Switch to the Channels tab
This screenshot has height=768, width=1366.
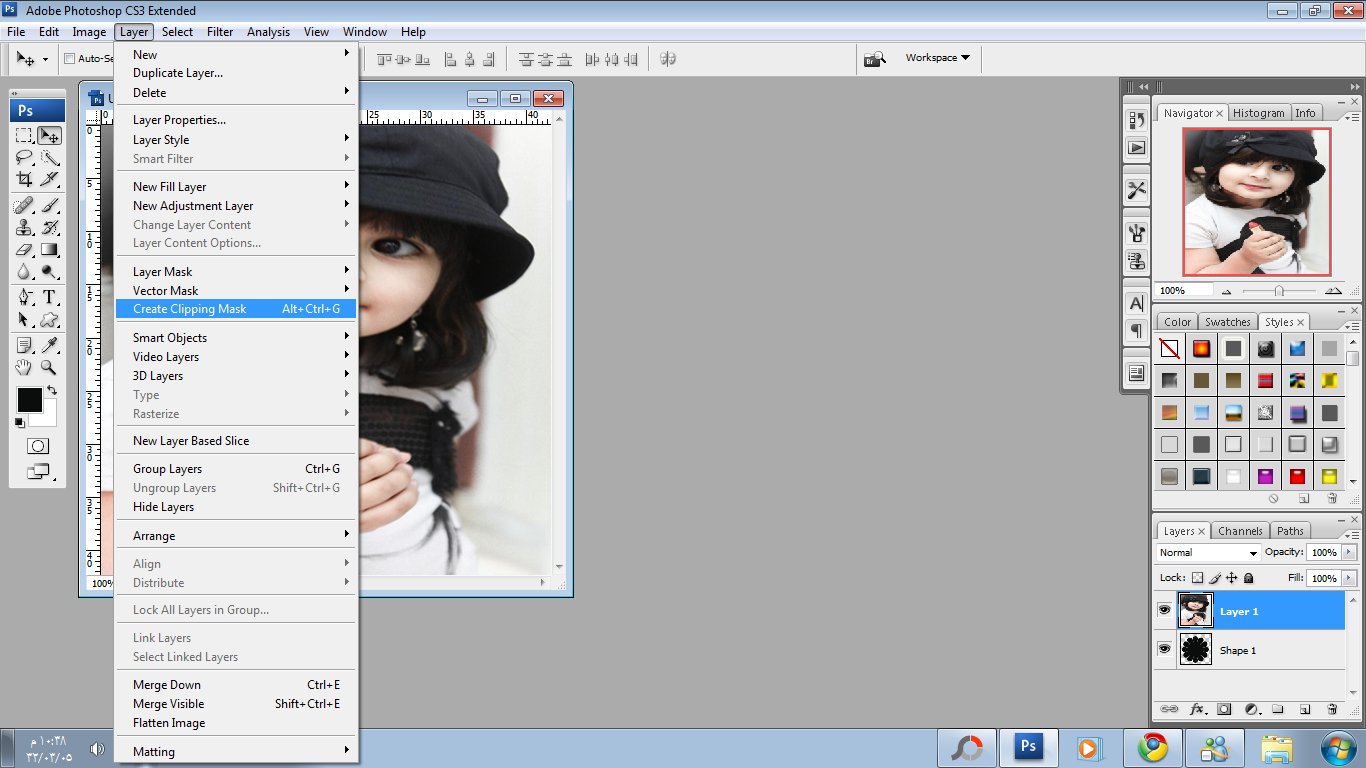pos(1240,531)
